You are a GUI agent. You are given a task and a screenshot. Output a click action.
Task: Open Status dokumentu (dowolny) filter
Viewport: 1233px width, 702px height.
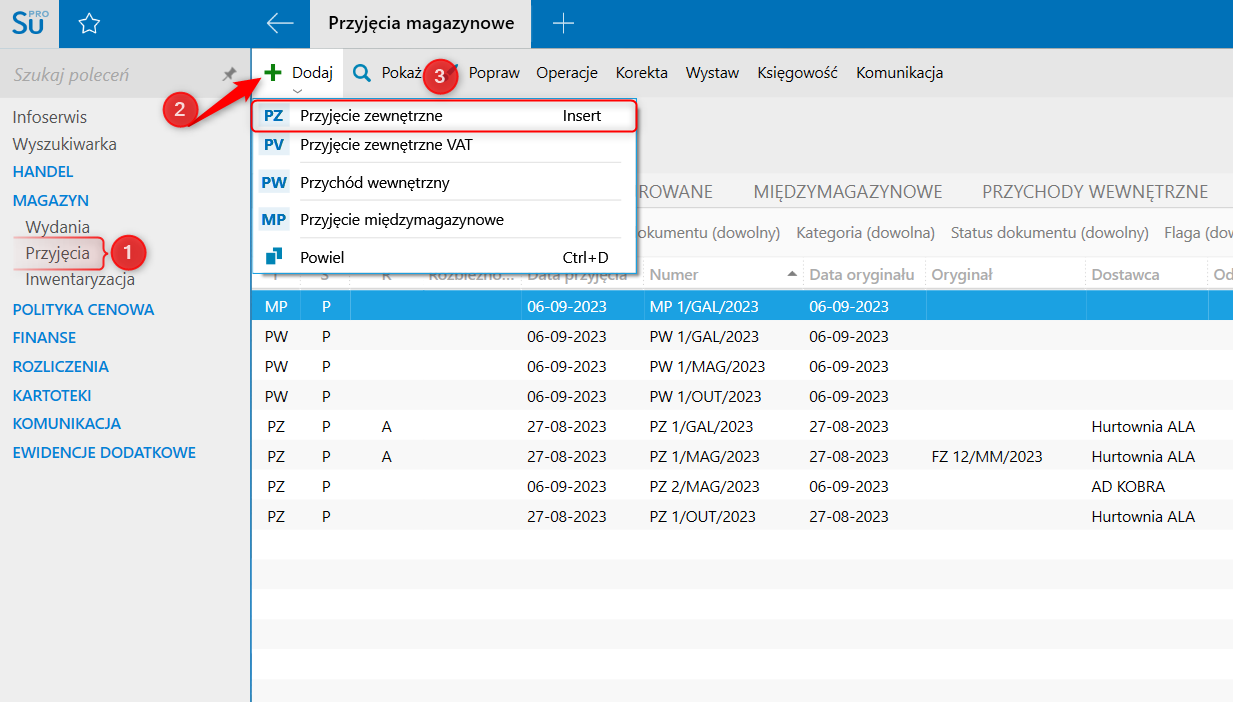(x=1049, y=233)
